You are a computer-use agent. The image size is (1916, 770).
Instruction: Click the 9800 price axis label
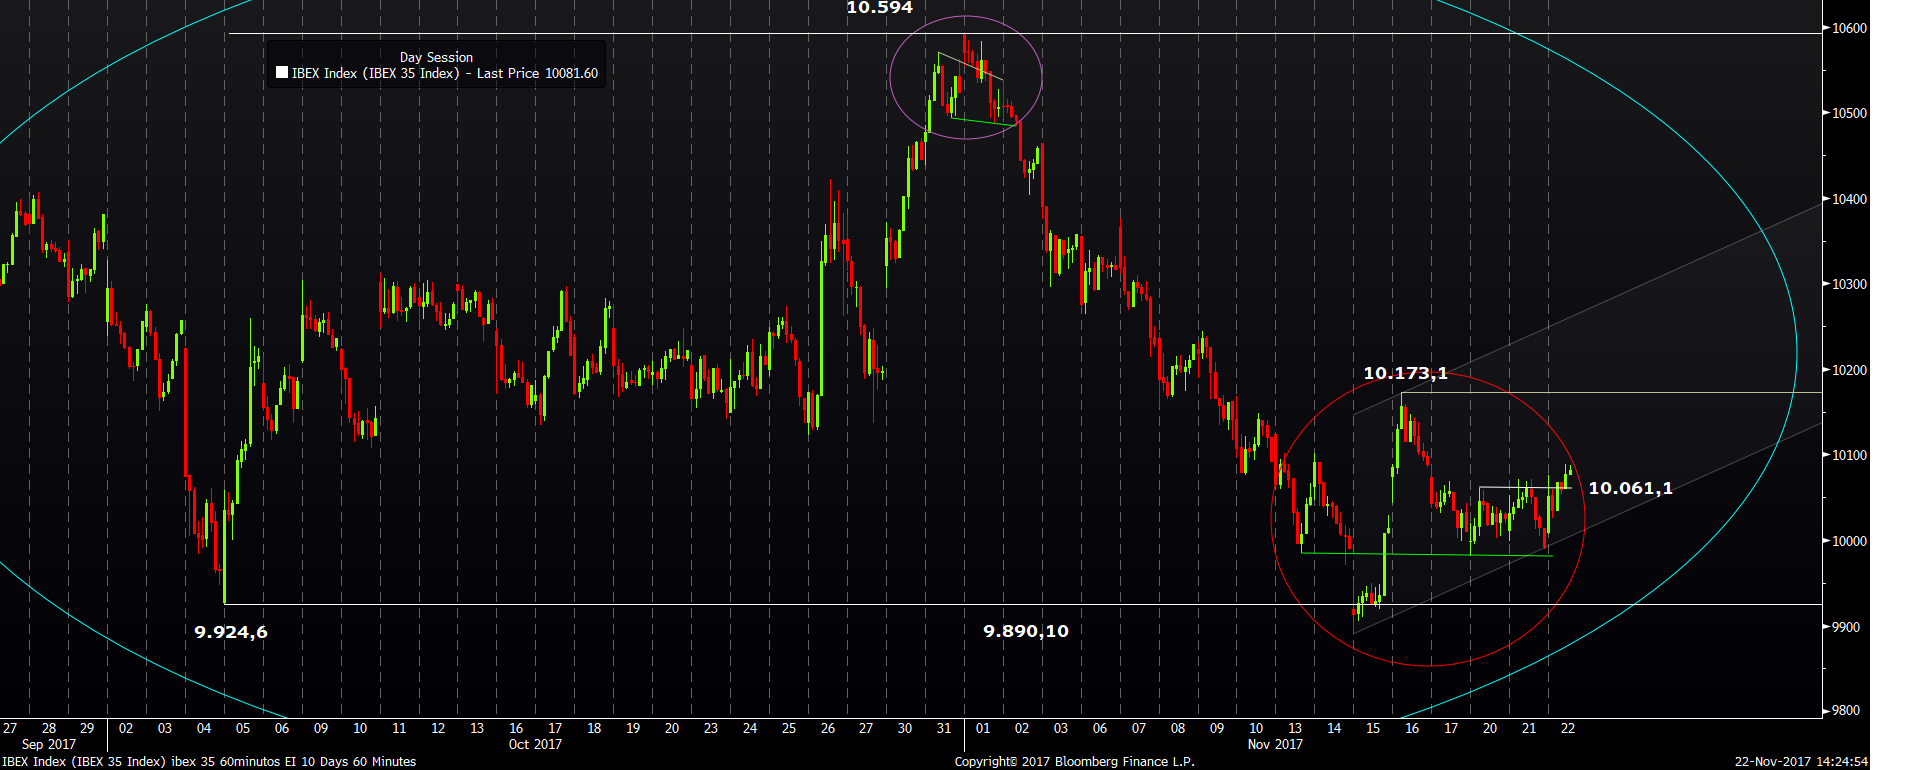(x=1846, y=711)
